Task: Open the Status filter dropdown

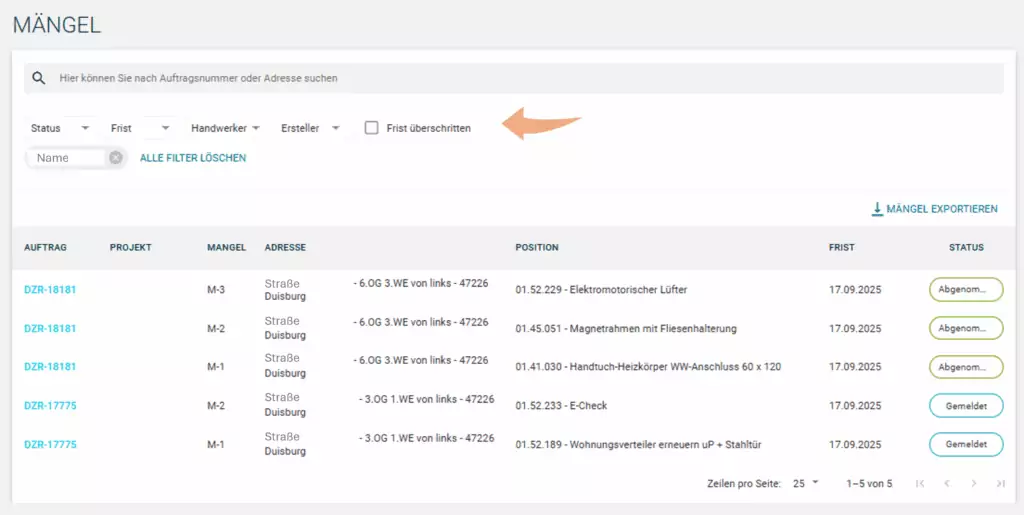Action: (x=60, y=128)
